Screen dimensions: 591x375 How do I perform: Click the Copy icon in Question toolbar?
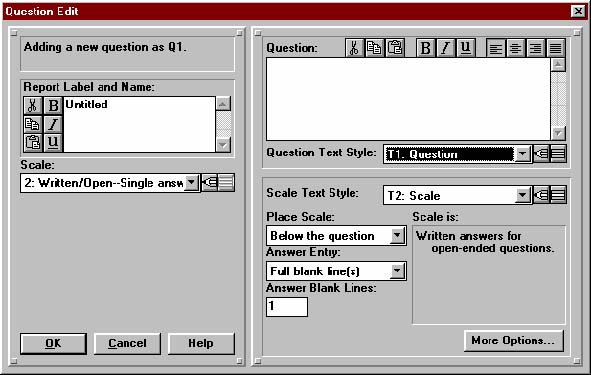pyautogui.click(x=374, y=48)
